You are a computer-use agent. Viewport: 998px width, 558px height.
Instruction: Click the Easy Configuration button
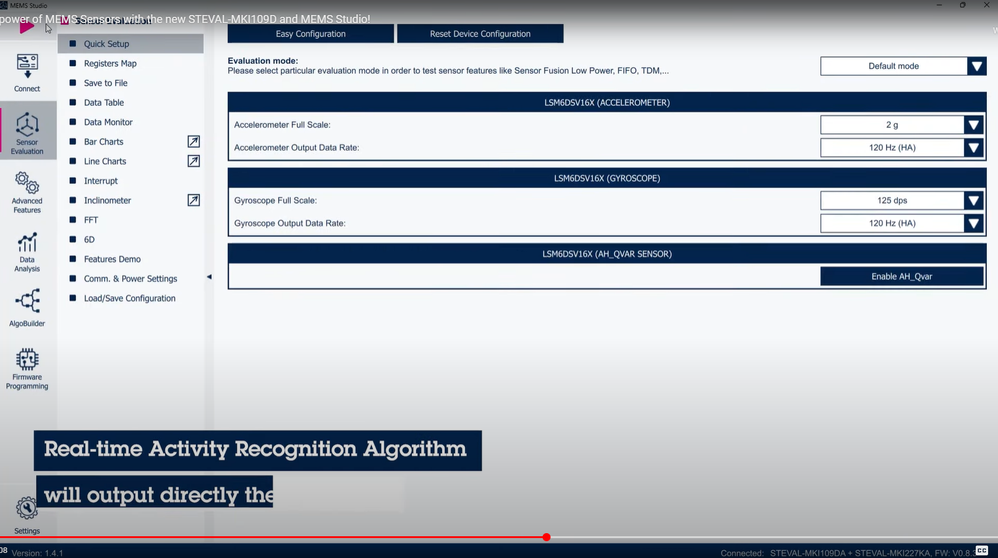point(311,34)
